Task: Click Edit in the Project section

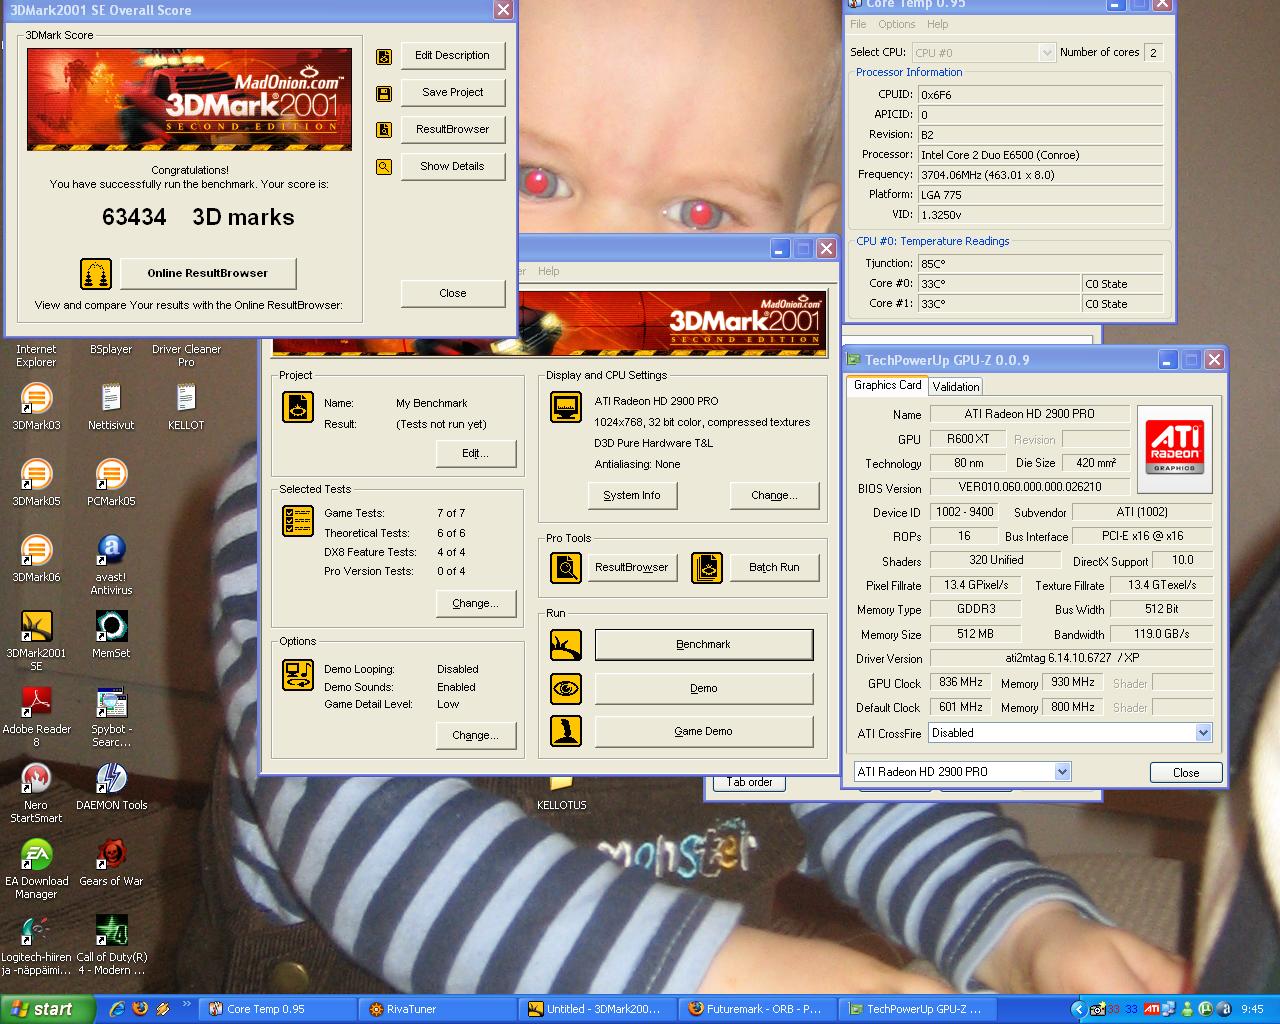Action: 476,454
